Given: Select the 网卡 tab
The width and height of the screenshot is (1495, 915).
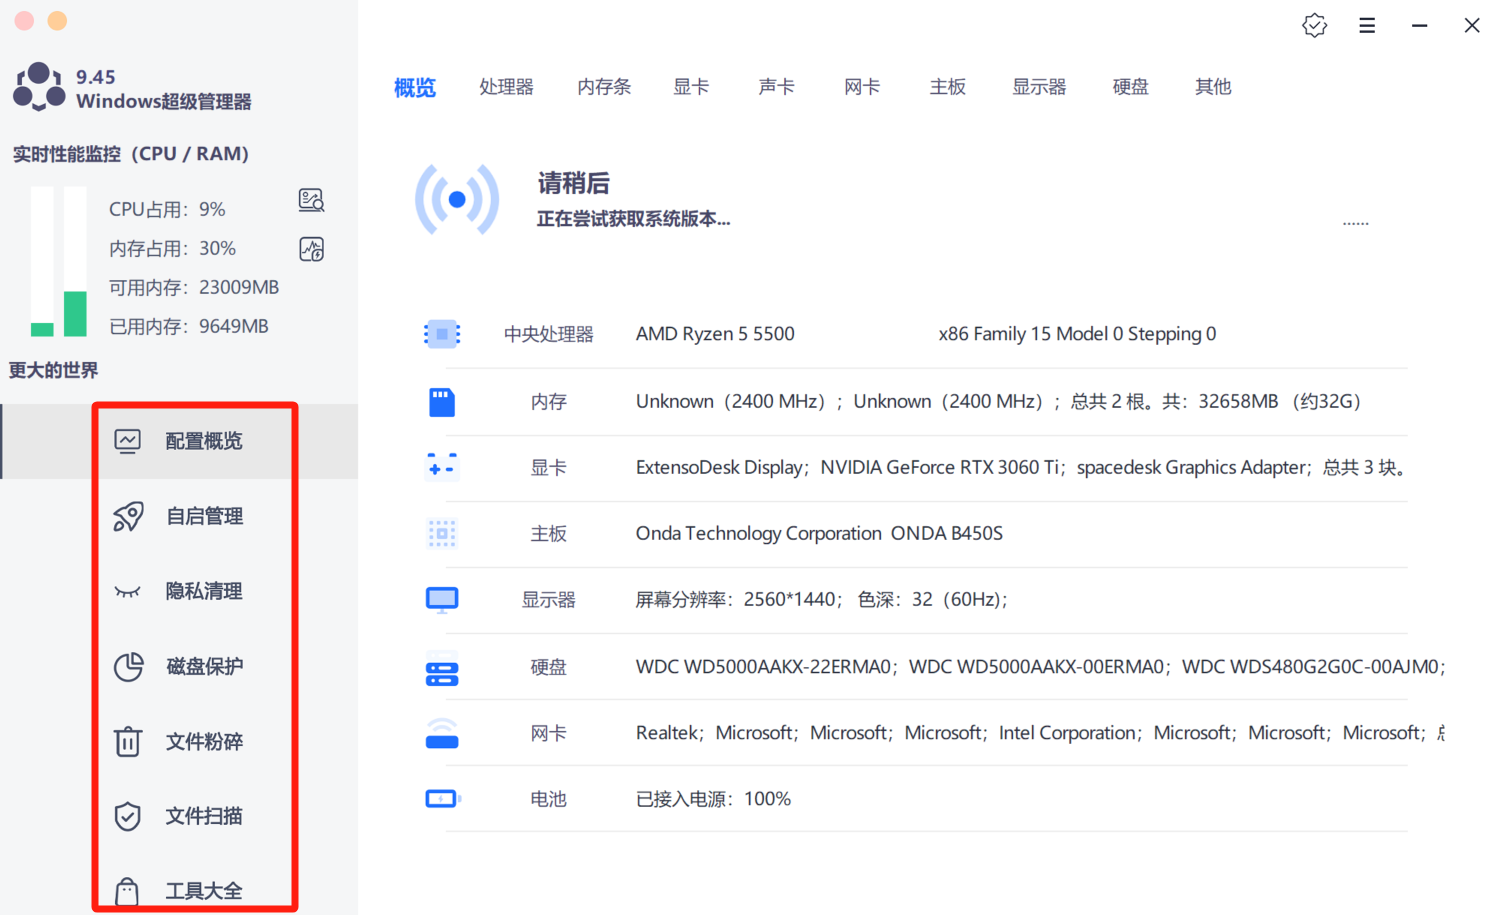Looking at the screenshot, I should coord(862,87).
